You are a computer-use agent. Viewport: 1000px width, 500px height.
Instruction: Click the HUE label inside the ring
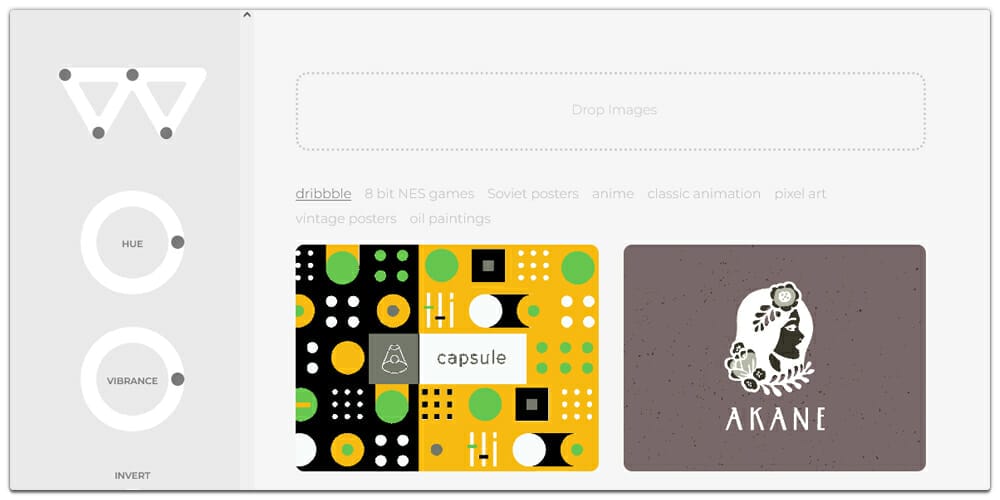132,244
